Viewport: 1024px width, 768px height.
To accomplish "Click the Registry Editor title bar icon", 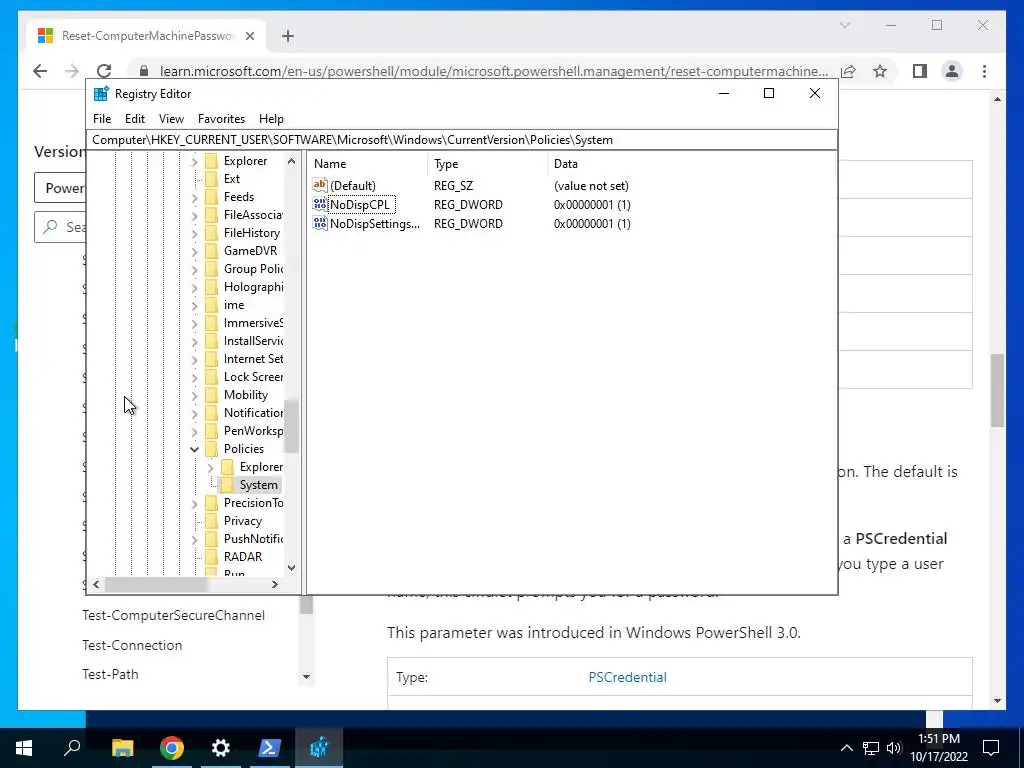I will (101, 93).
